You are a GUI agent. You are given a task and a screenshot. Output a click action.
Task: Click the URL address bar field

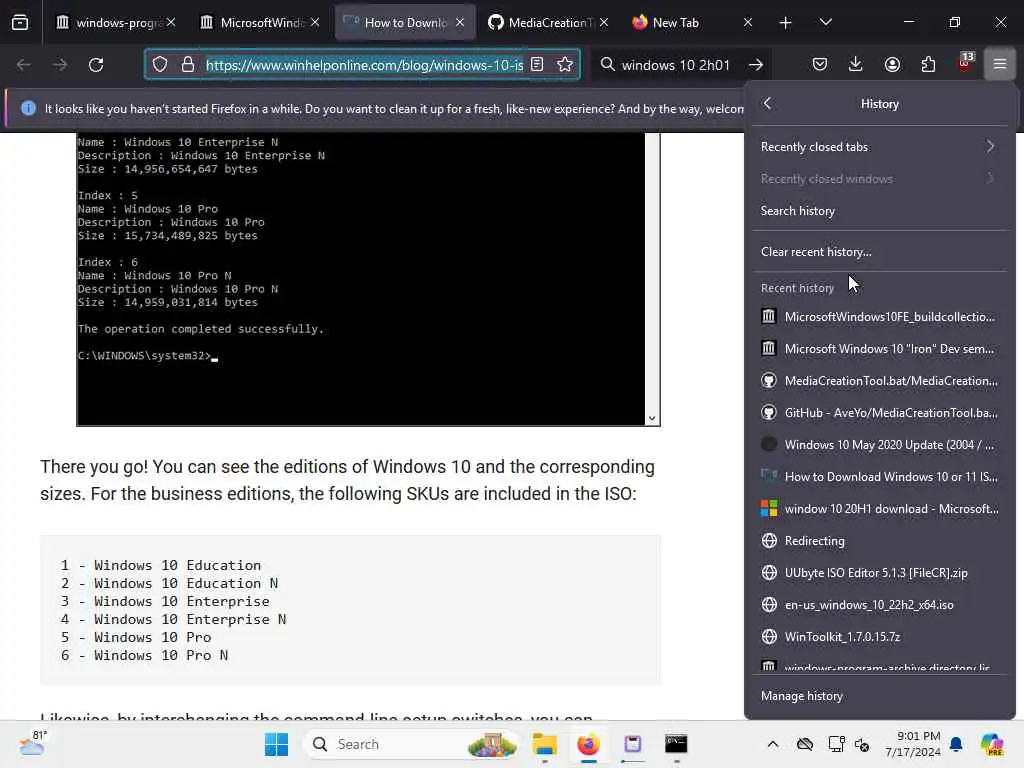364,65
